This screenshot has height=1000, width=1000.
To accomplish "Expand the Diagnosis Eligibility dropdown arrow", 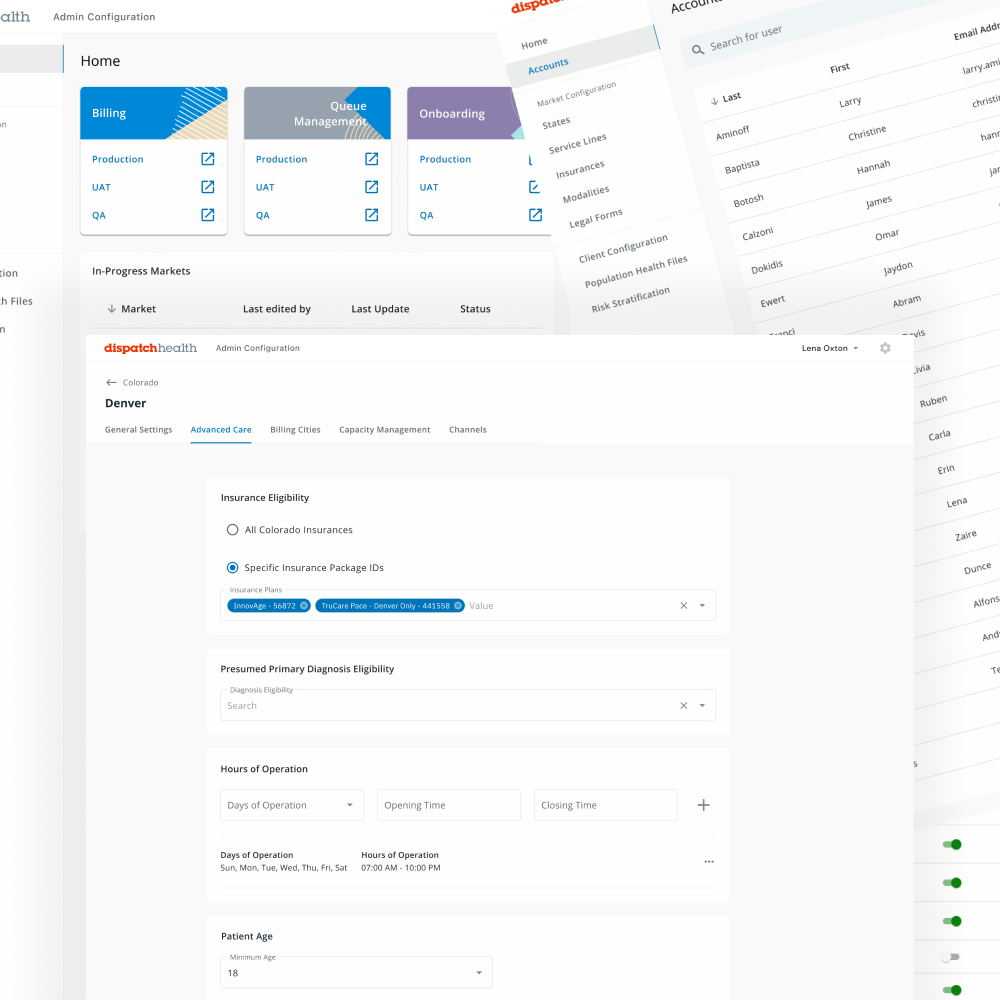I will 702,705.
